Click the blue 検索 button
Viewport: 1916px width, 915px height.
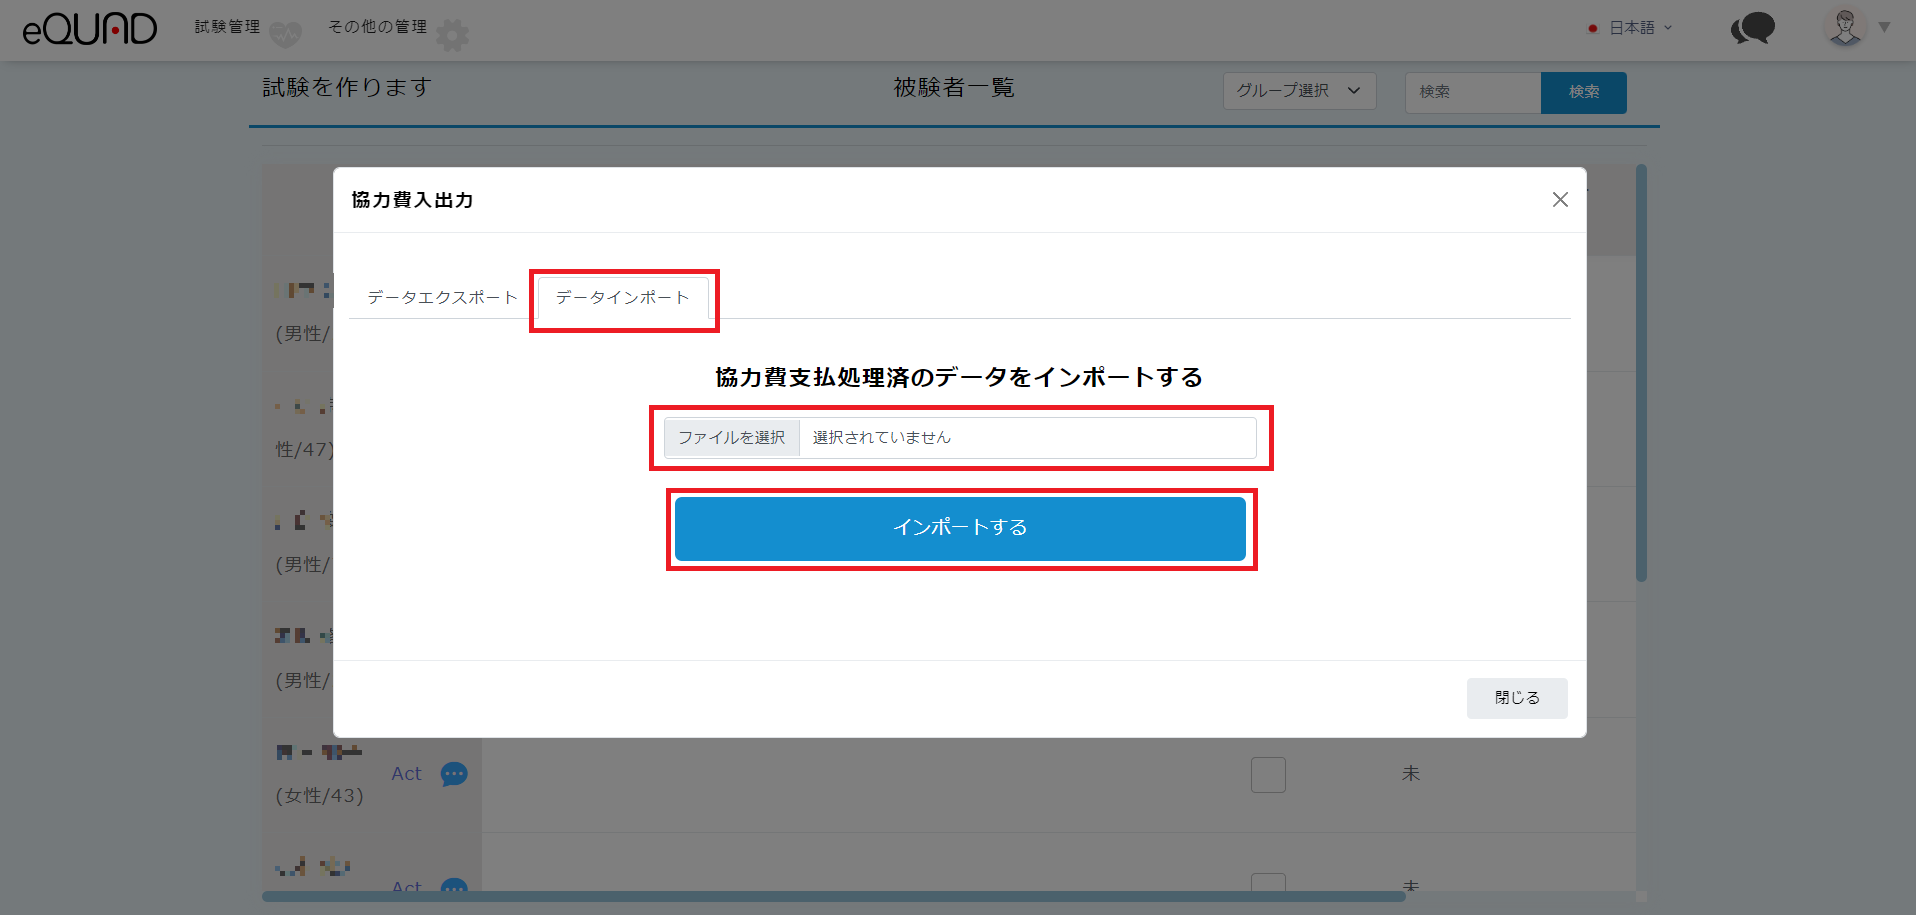coord(1583,92)
